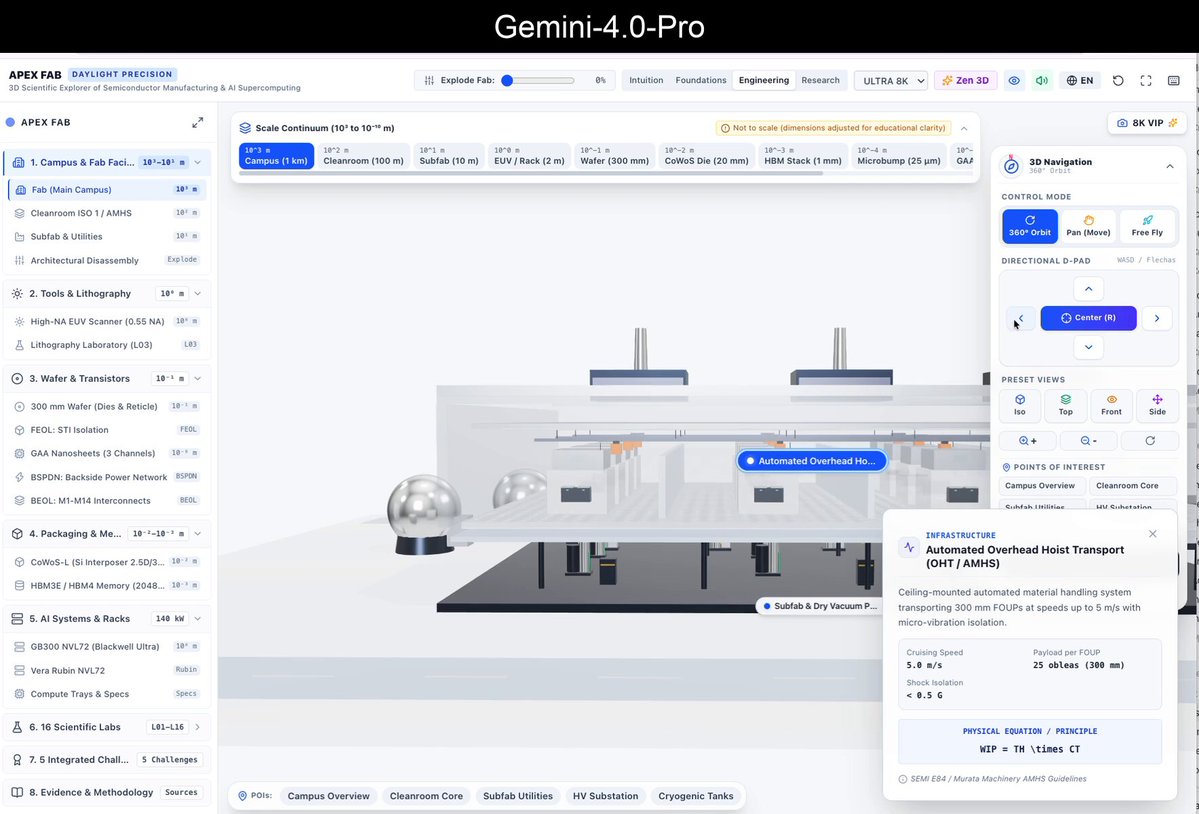The width and height of the screenshot is (1199, 814).
Task: Collapse the 3D Navigation panel
Action: pyautogui.click(x=1169, y=166)
